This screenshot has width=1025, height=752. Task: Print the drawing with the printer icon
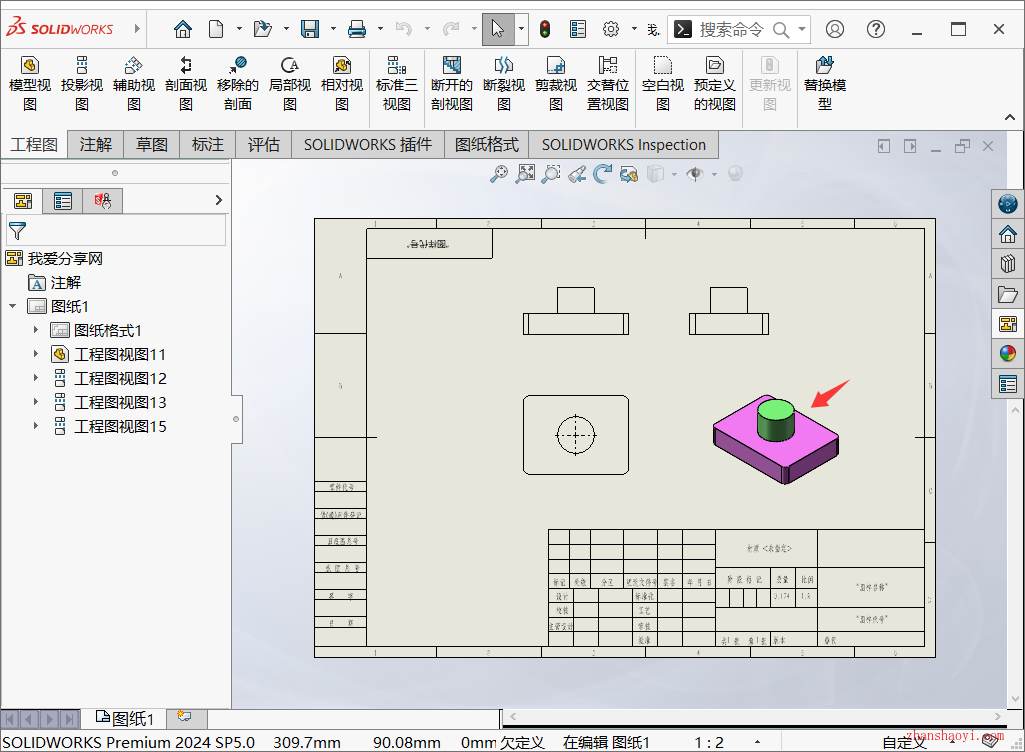[x=357, y=29]
